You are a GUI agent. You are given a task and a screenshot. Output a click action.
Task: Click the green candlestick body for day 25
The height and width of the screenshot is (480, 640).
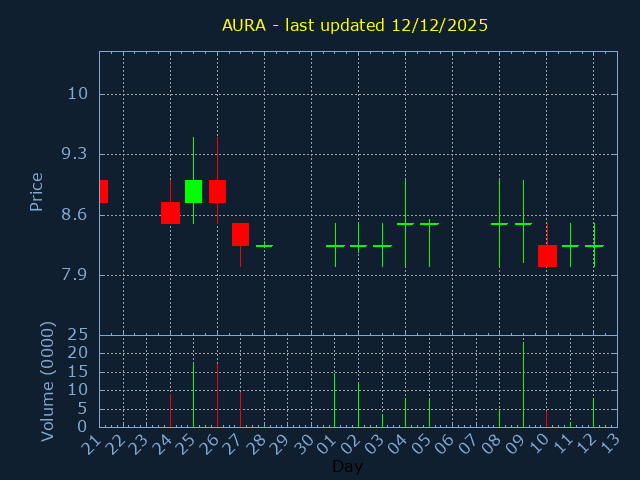point(193,191)
